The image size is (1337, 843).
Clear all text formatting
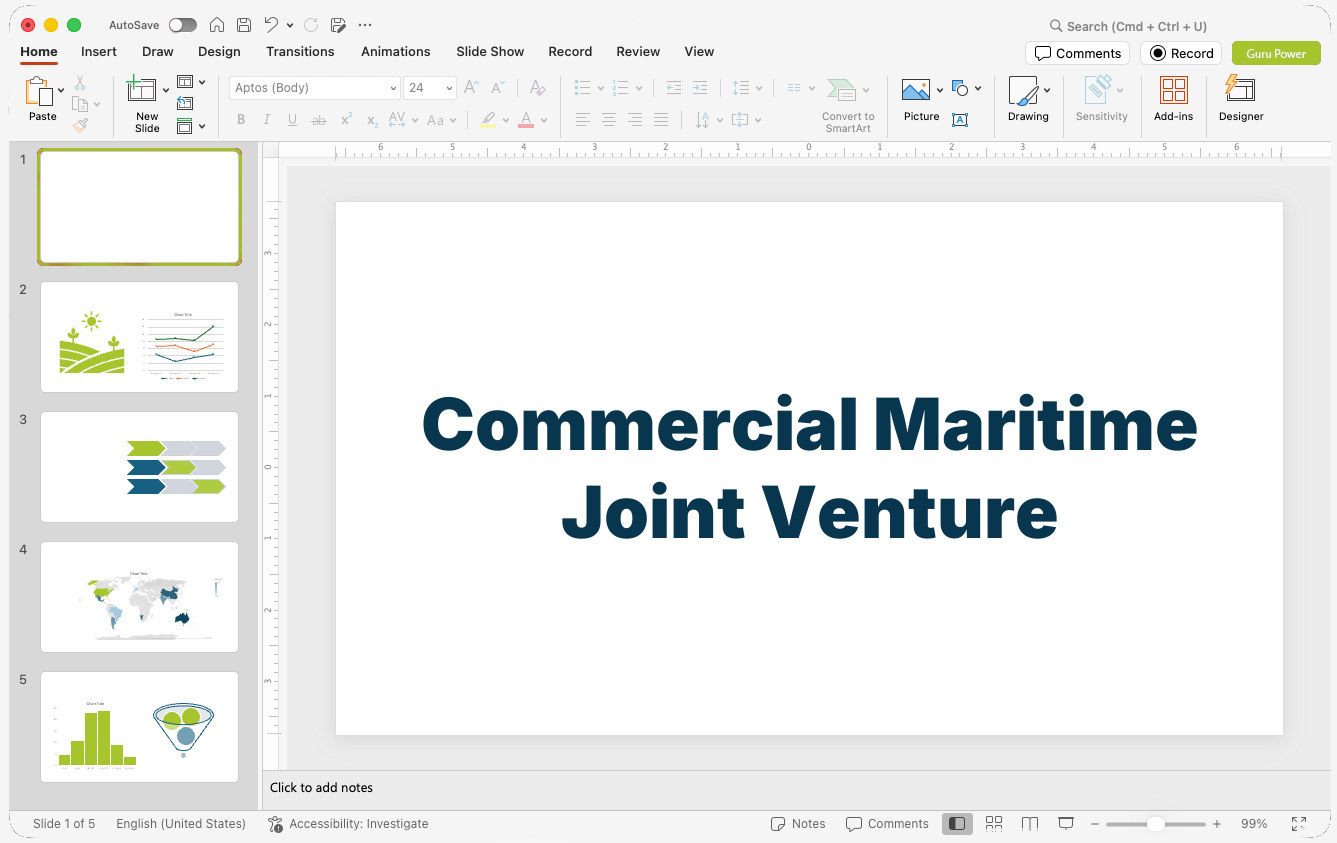(538, 88)
